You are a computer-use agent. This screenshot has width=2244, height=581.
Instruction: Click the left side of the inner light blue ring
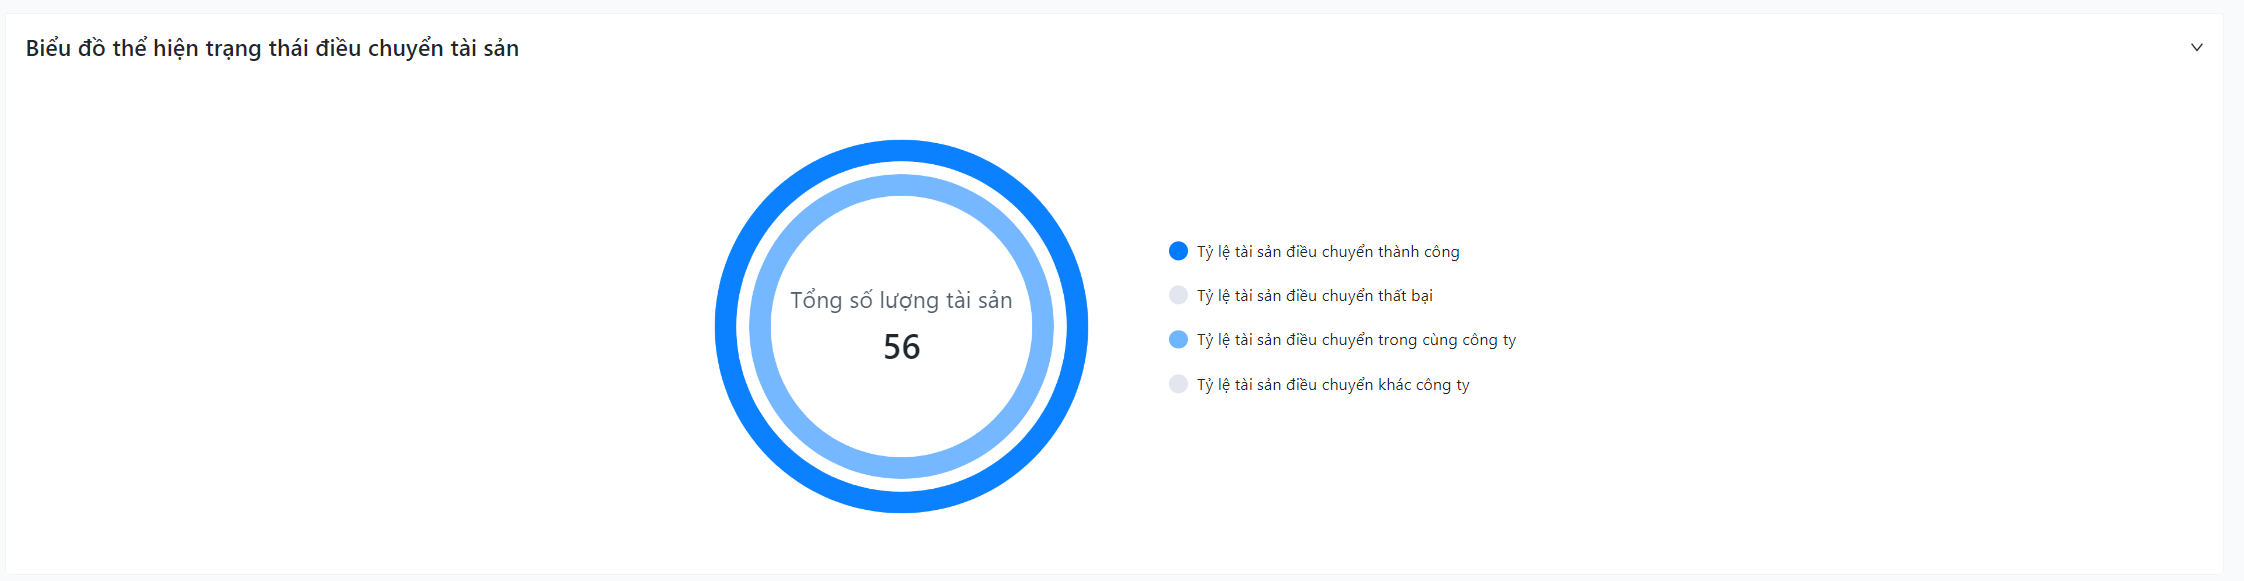[x=760, y=326]
